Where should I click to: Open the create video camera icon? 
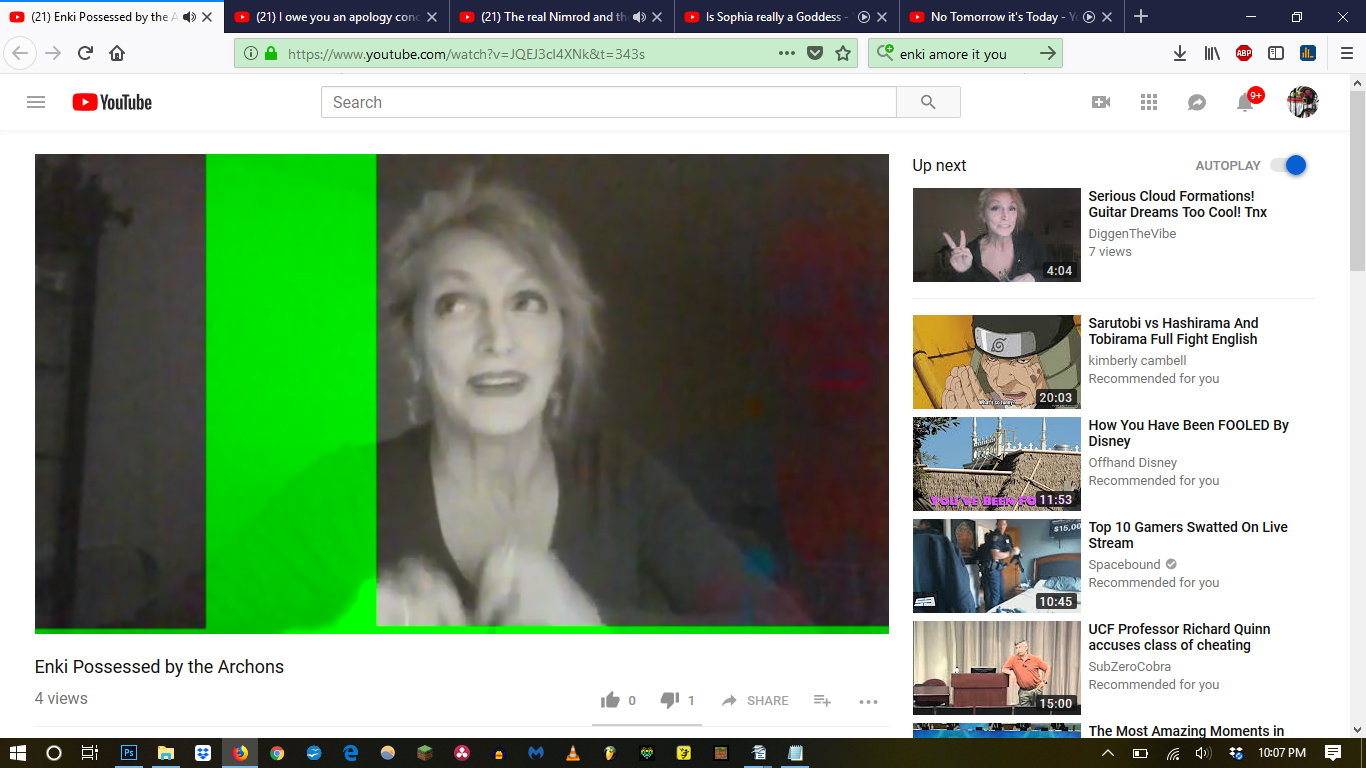[x=1101, y=102]
